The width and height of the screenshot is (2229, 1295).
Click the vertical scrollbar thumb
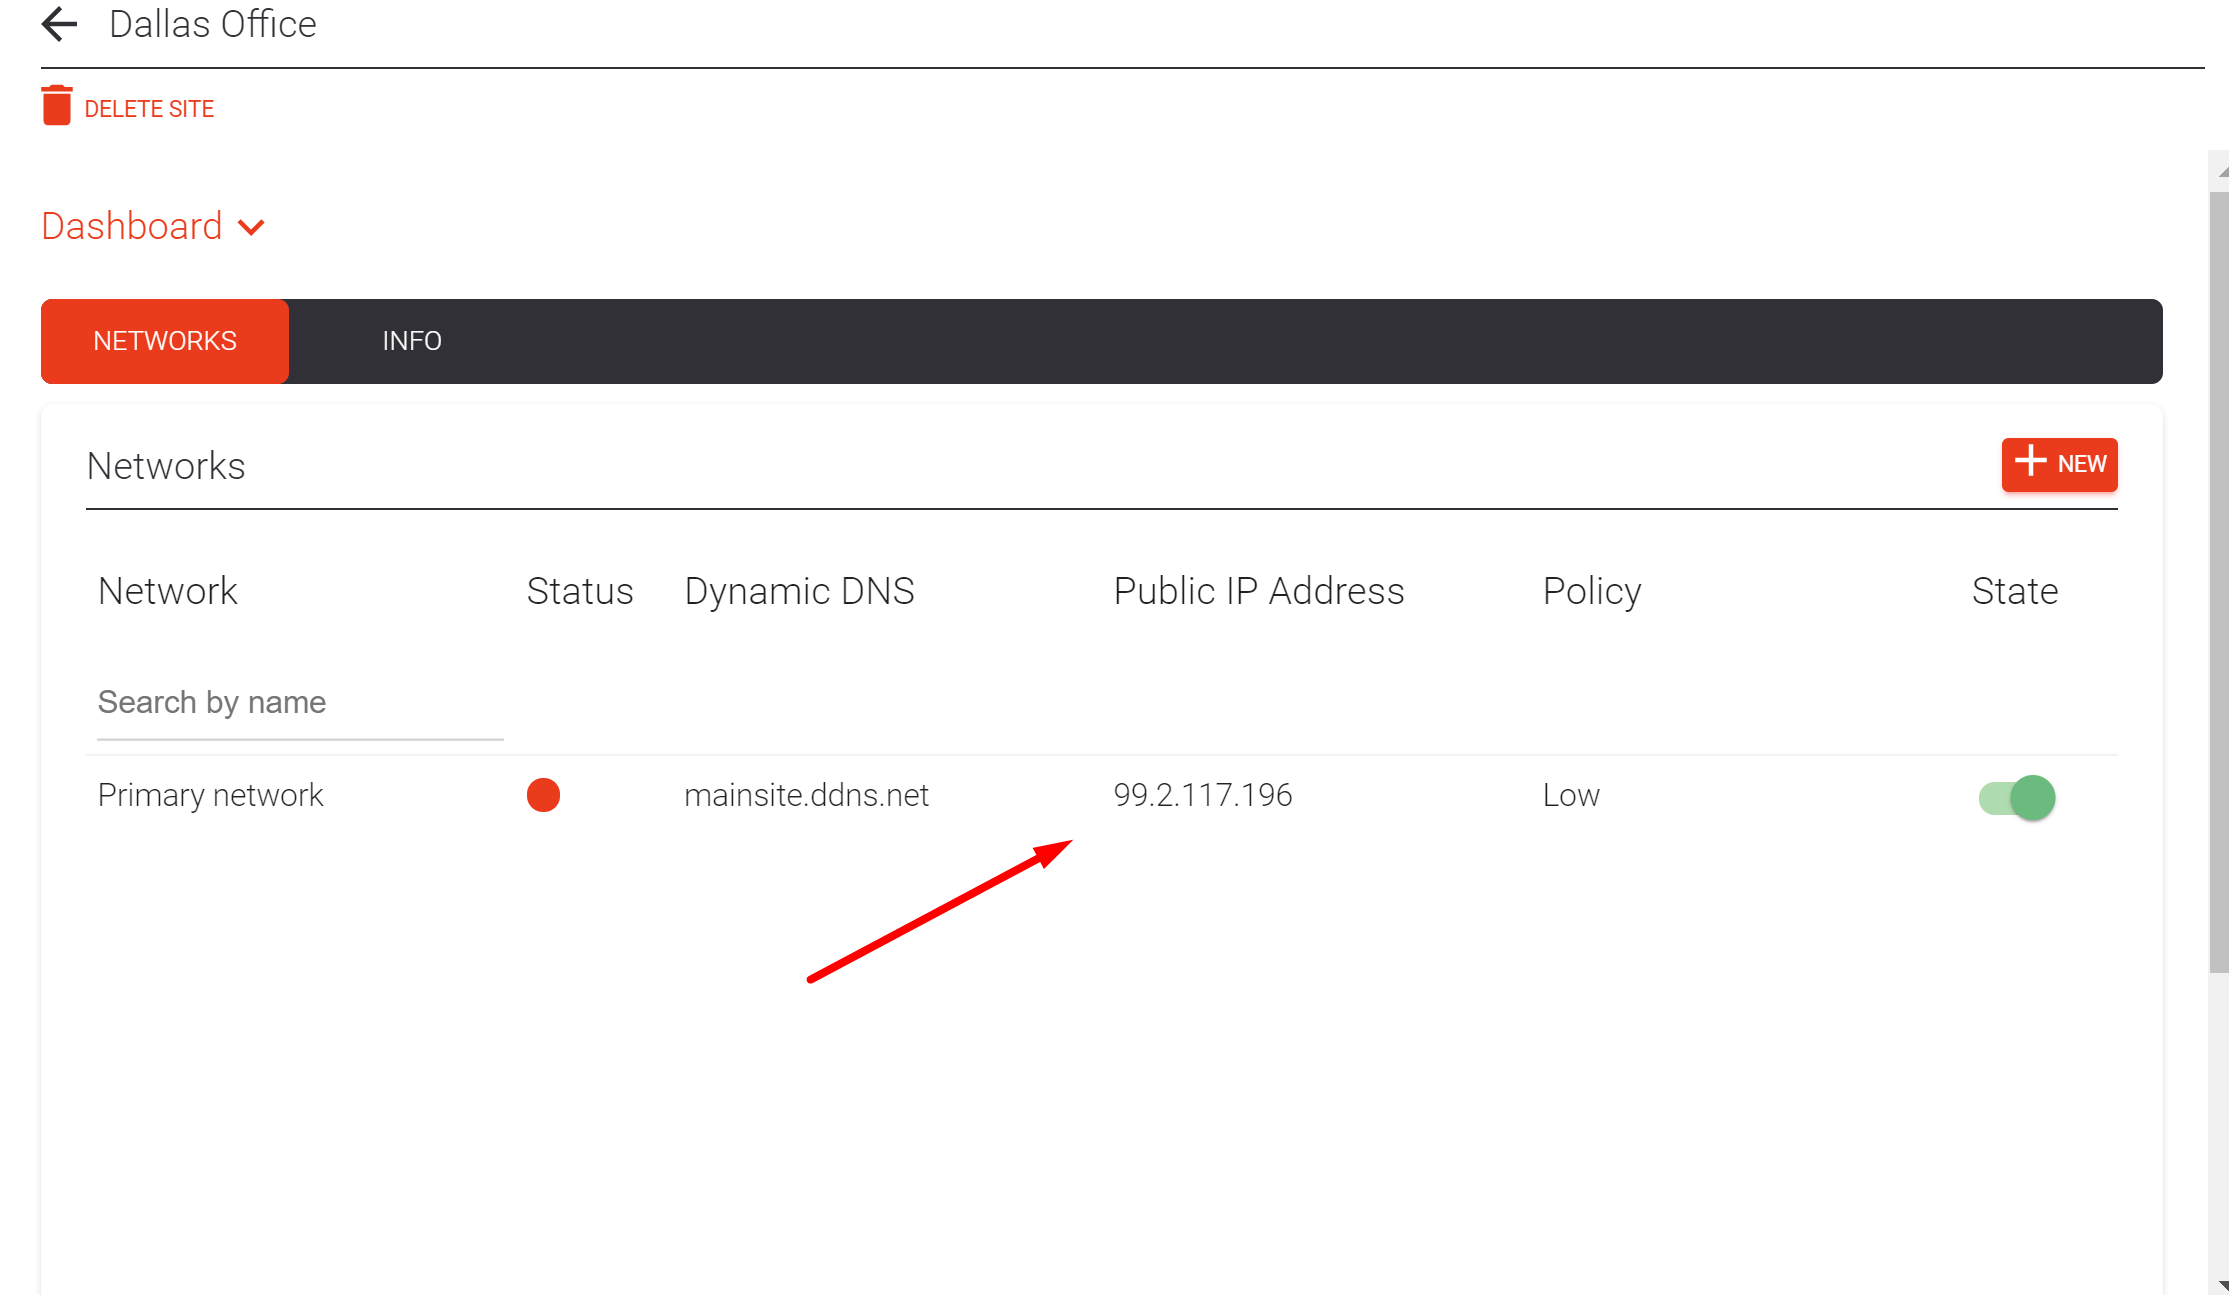(2218, 580)
